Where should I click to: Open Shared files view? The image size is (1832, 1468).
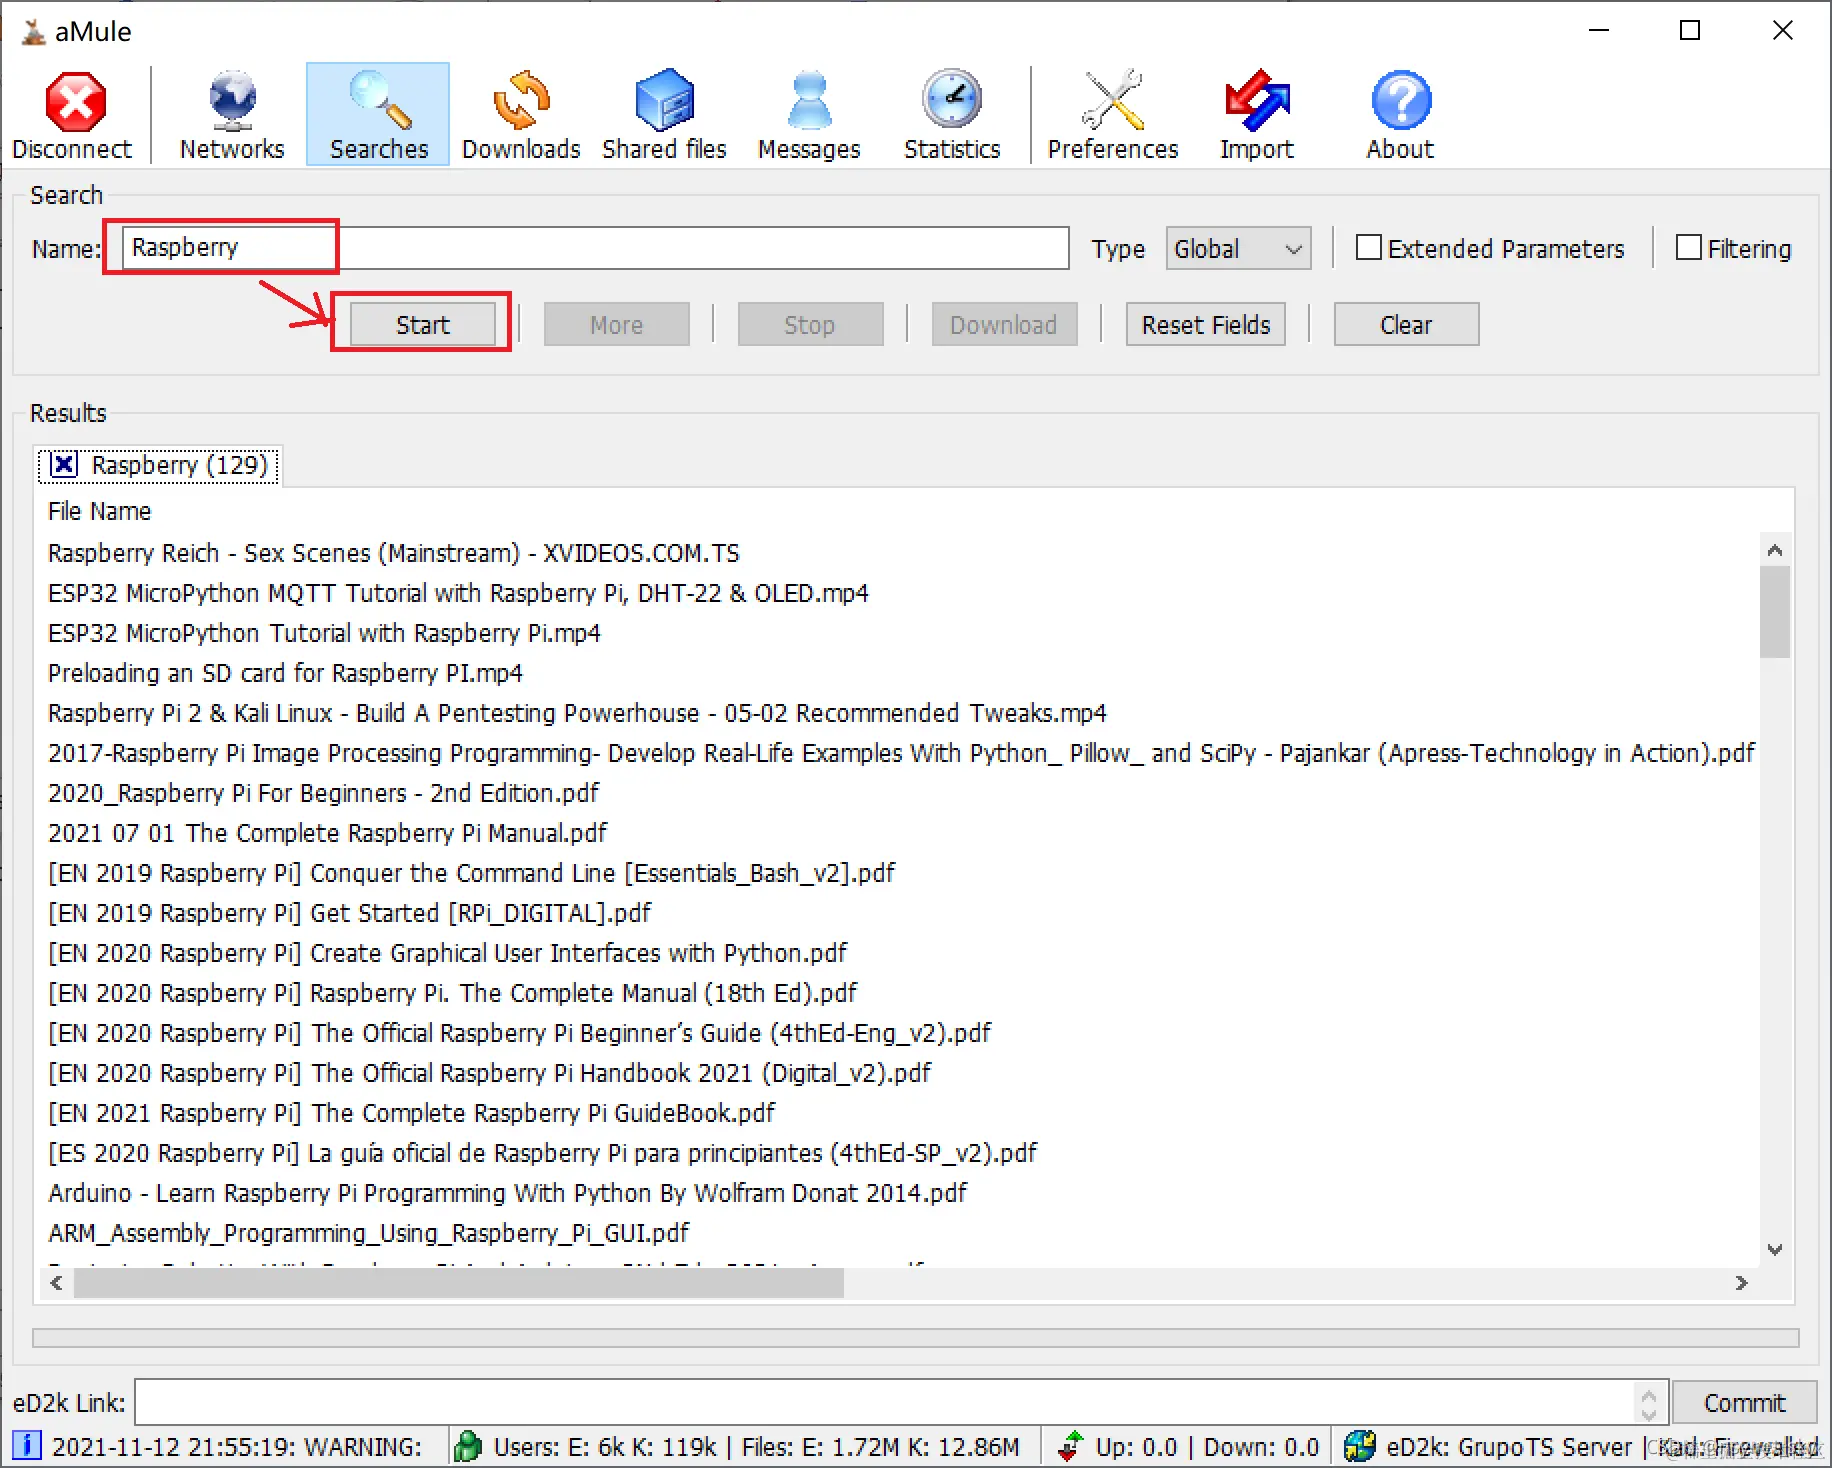tap(664, 114)
